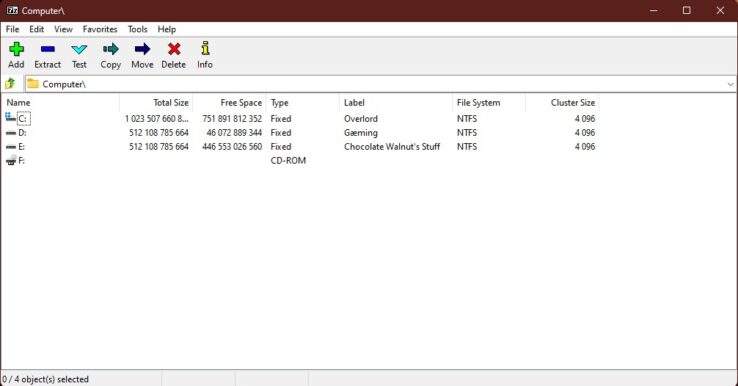Click the Extract blue minus icon
This screenshot has width=738, height=386.
pyautogui.click(x=48, y=49)
